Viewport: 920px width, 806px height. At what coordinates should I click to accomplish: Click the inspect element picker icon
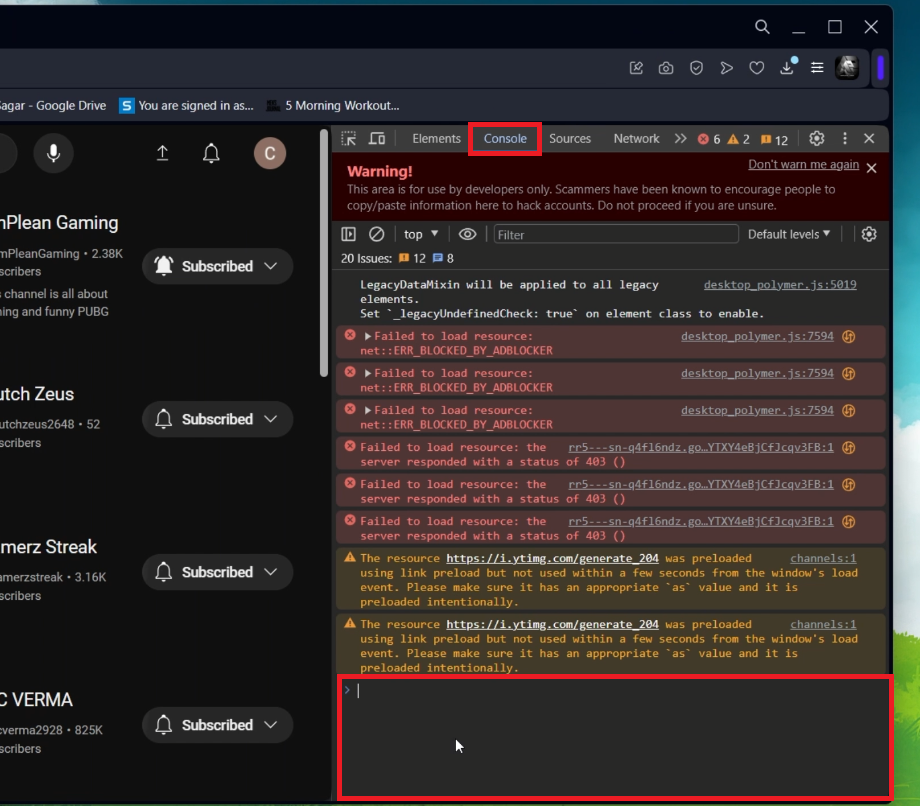click(x=348, y=139)
